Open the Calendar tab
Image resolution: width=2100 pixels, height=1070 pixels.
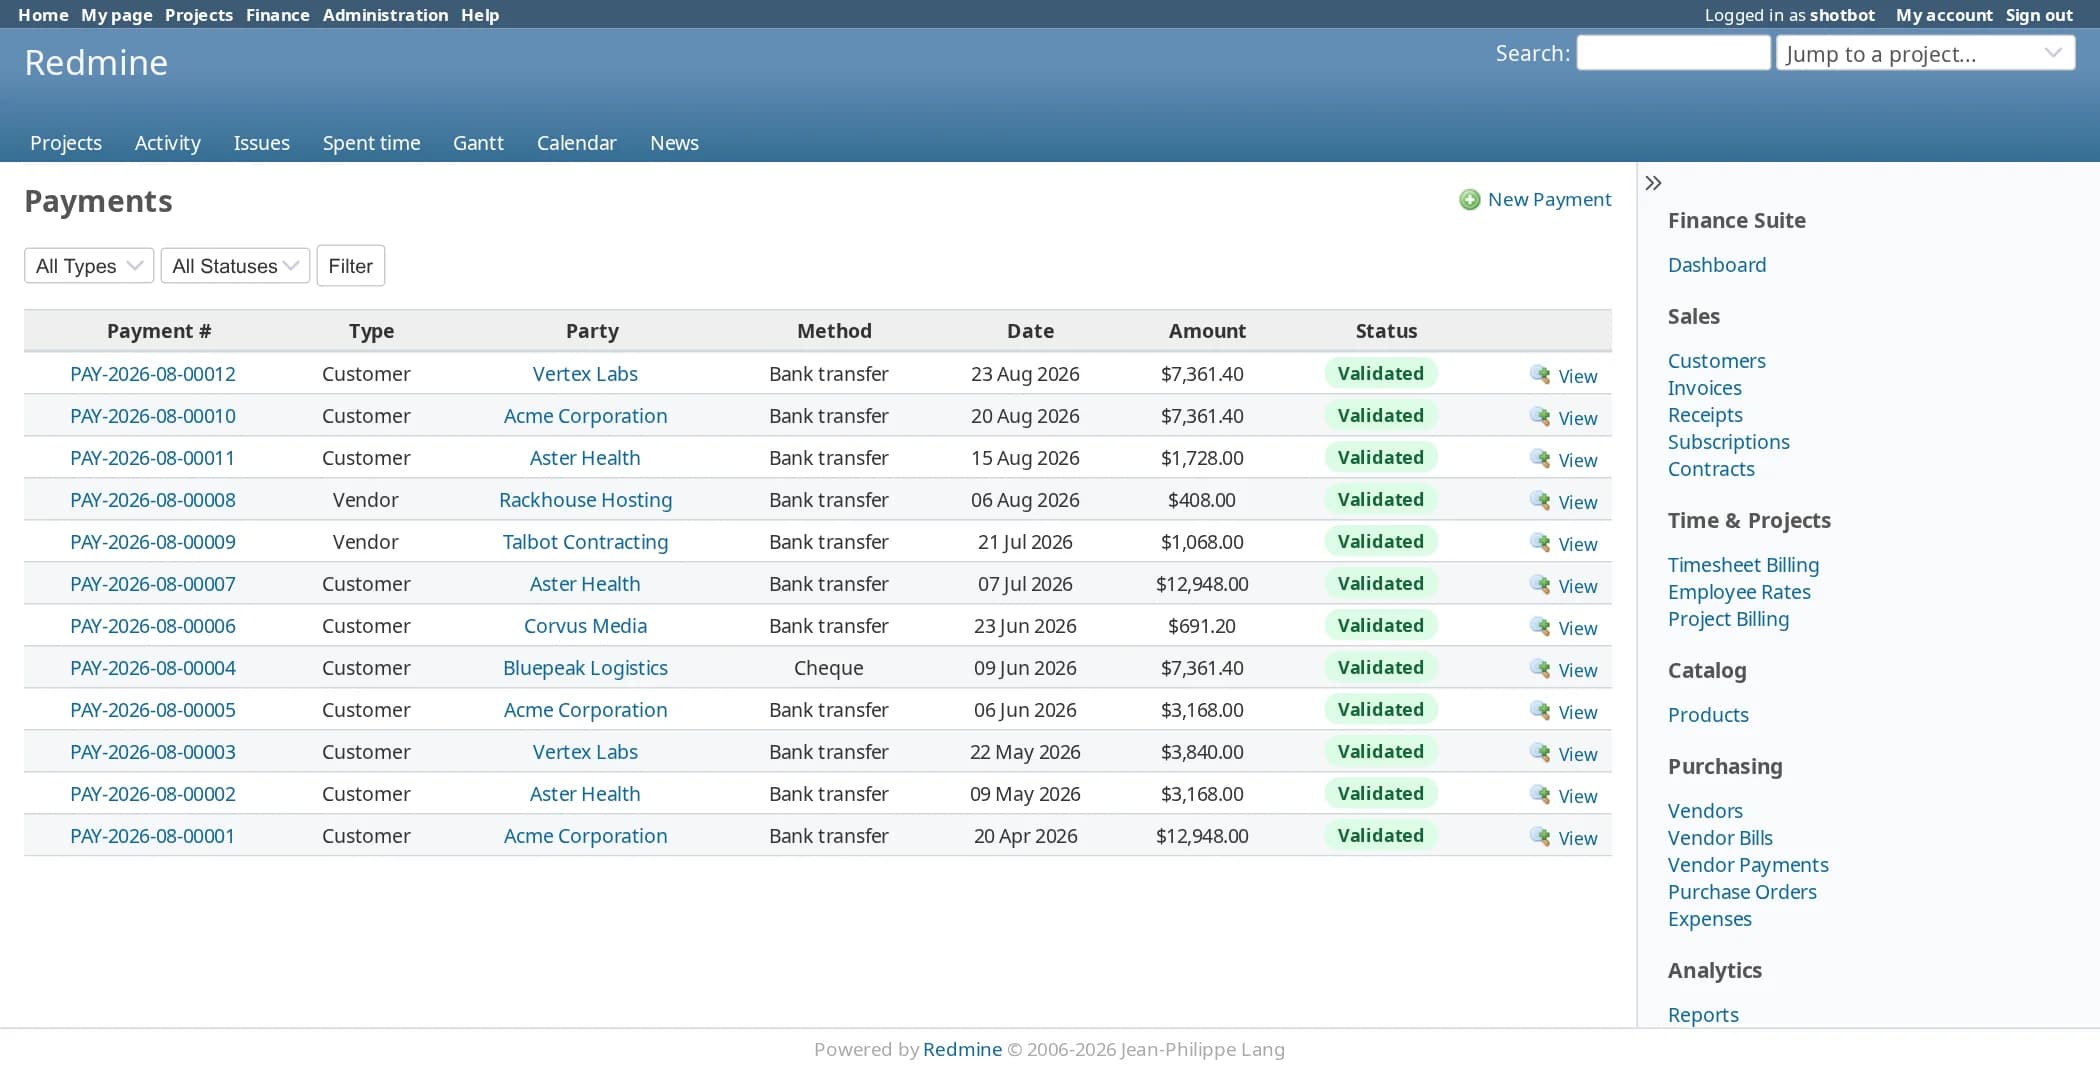click(x=577, y=143)
